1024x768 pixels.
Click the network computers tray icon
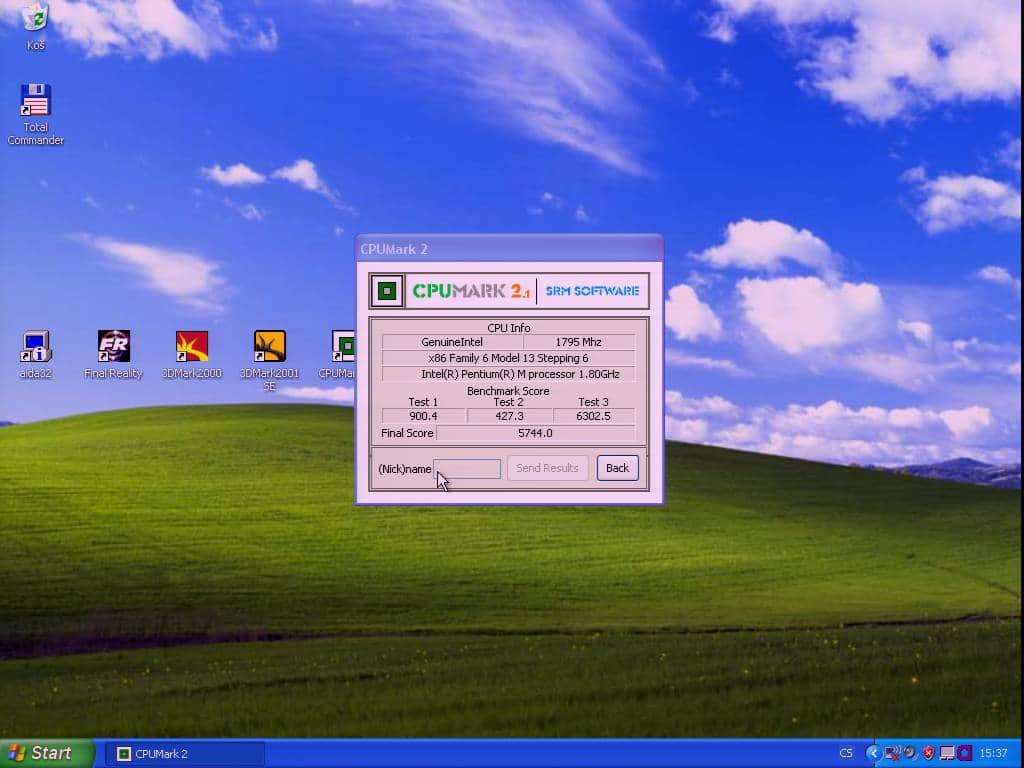tap(947, 754)
